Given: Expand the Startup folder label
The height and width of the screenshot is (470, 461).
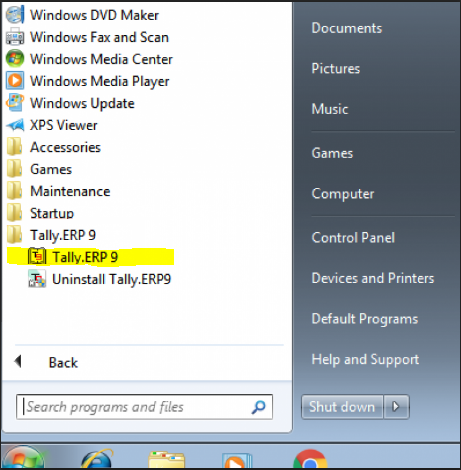Looking at the screenshot, I should [x=52, y=213].
